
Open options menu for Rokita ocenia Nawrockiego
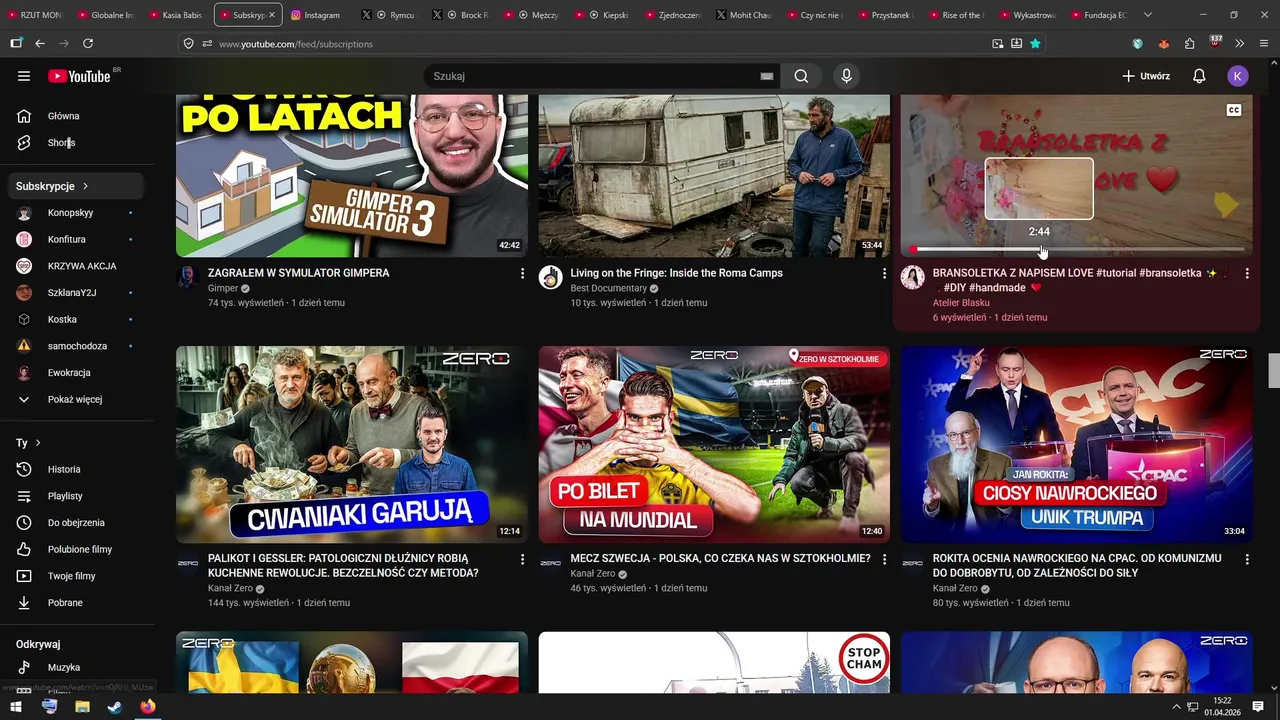[x=1247, y=559]
